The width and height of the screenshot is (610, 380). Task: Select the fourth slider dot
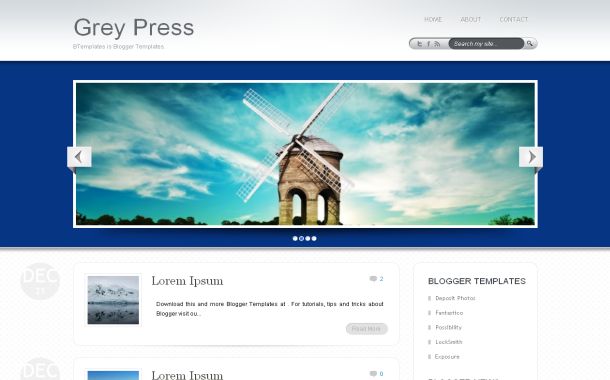314,238
